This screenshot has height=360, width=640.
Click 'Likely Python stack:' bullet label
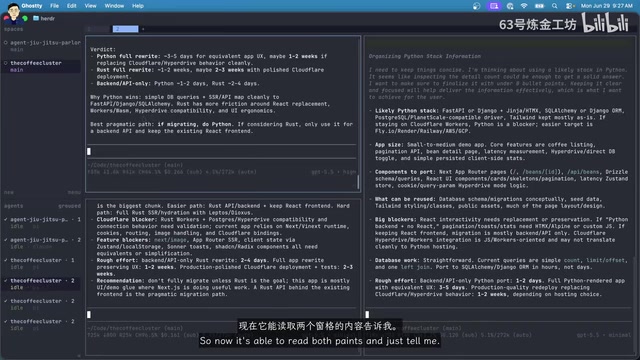pyautogui.click(x=407, y=111)
